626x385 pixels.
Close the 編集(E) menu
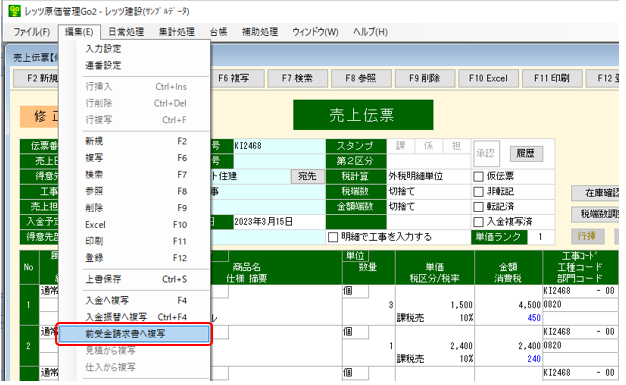coord(79,32)
